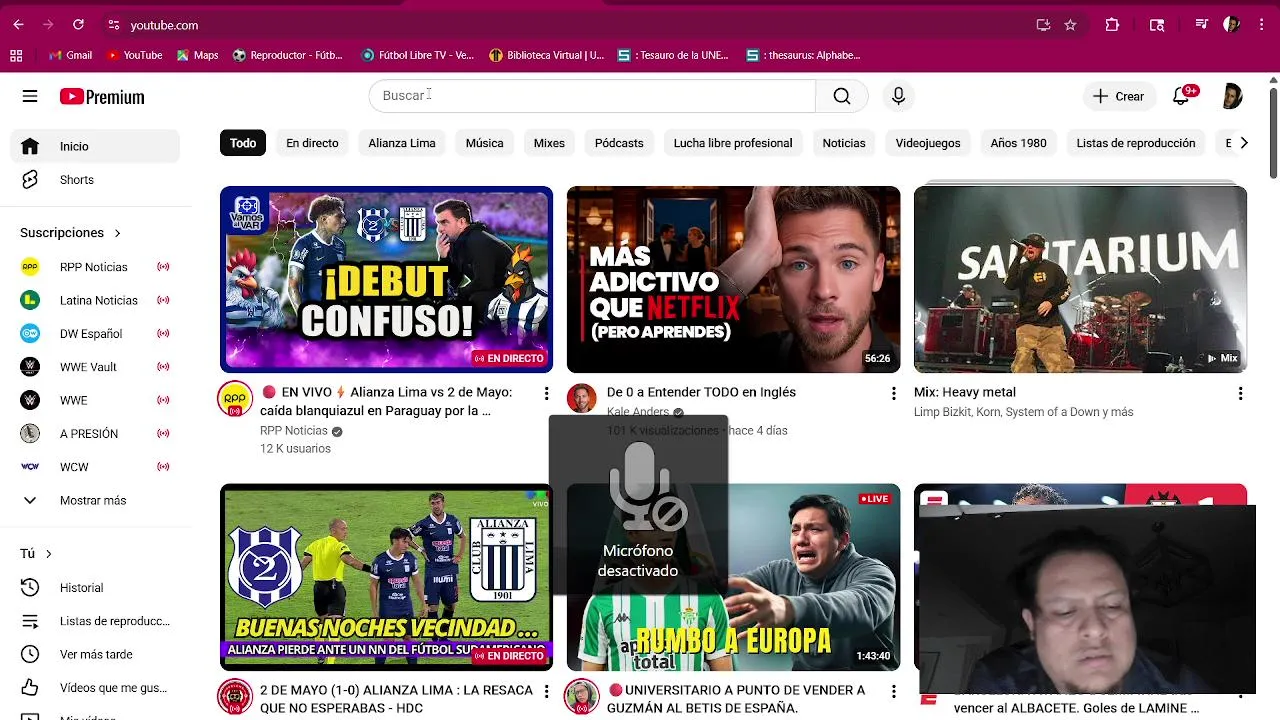Open RPP Noticias channel avatar under video

(x=235, y=399)
